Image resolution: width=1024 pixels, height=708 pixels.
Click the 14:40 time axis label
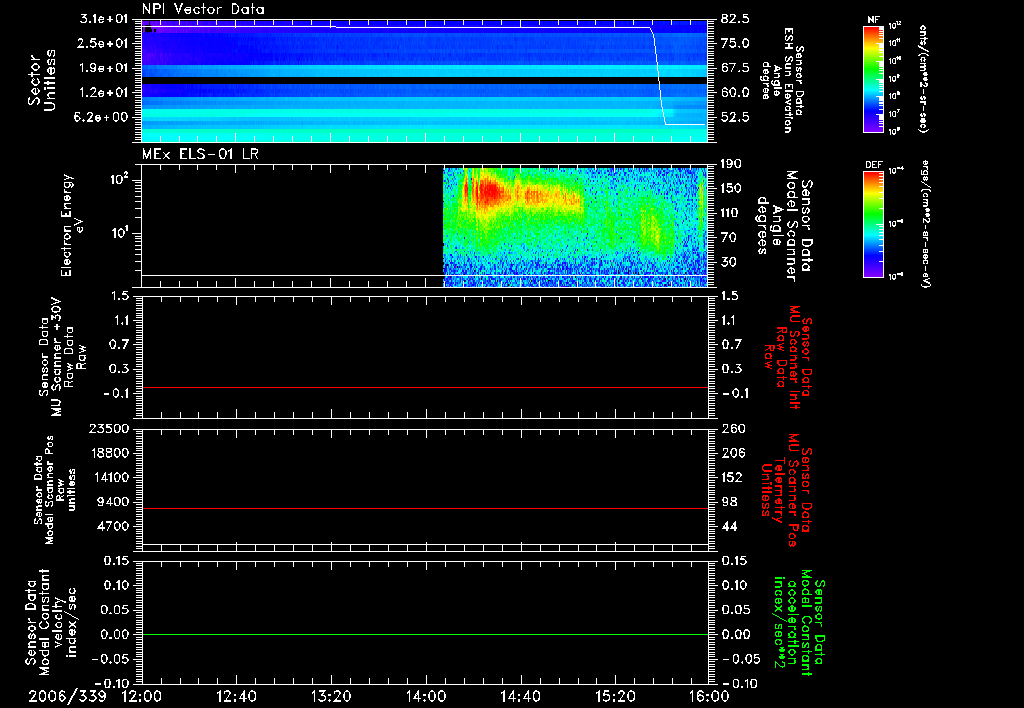(x=520, y=696)
